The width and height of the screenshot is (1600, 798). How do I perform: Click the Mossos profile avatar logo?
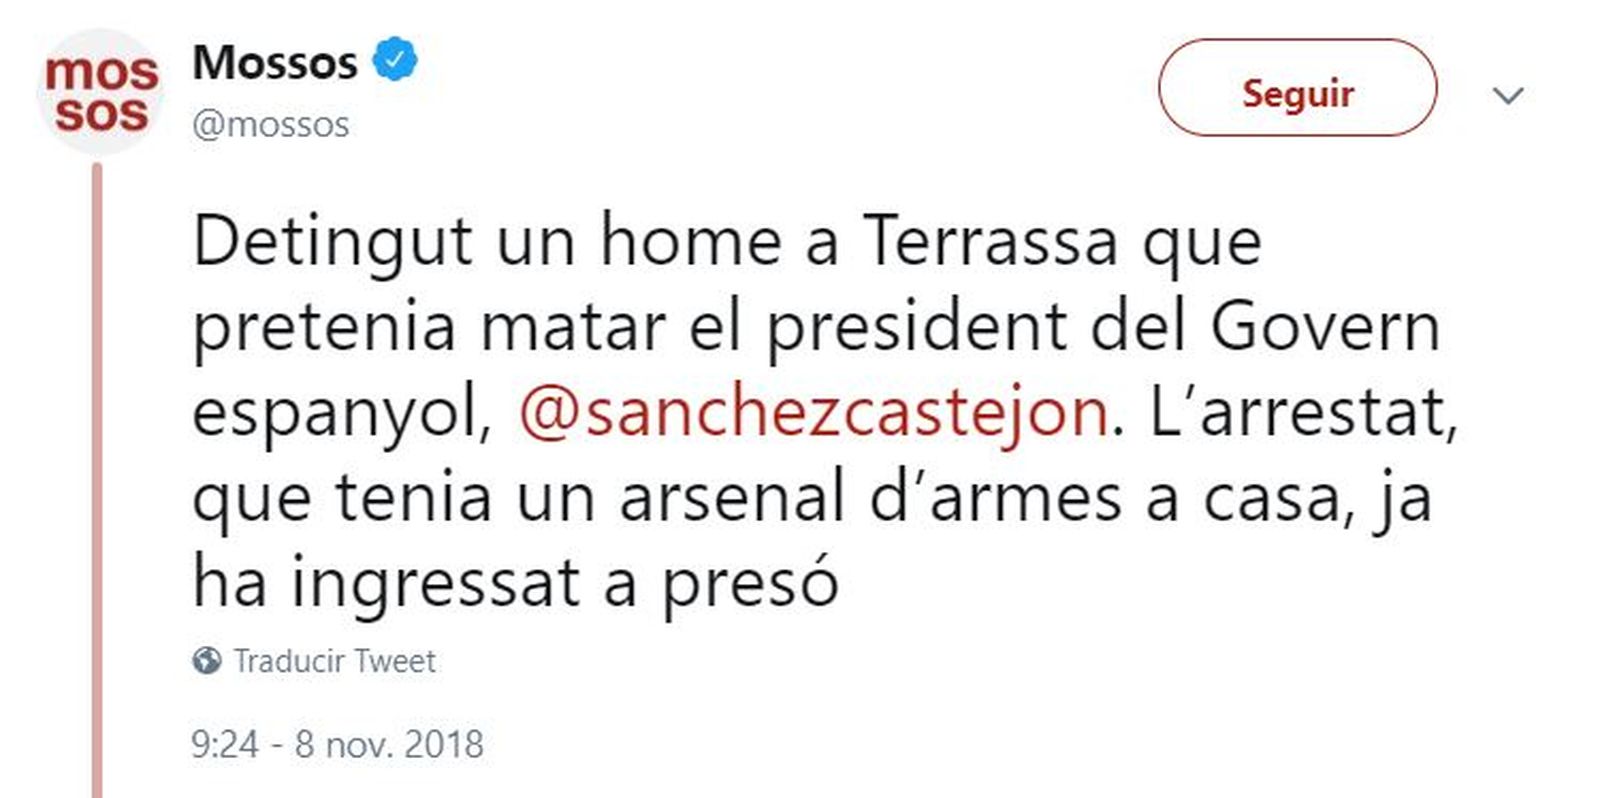[100, 91]
